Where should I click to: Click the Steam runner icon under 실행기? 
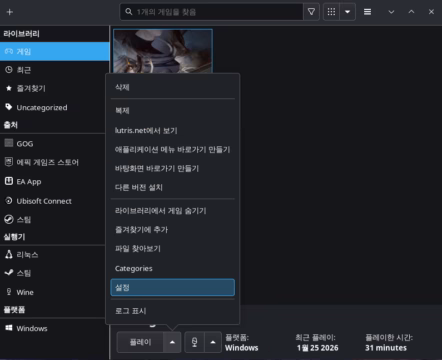coord(9,273)
